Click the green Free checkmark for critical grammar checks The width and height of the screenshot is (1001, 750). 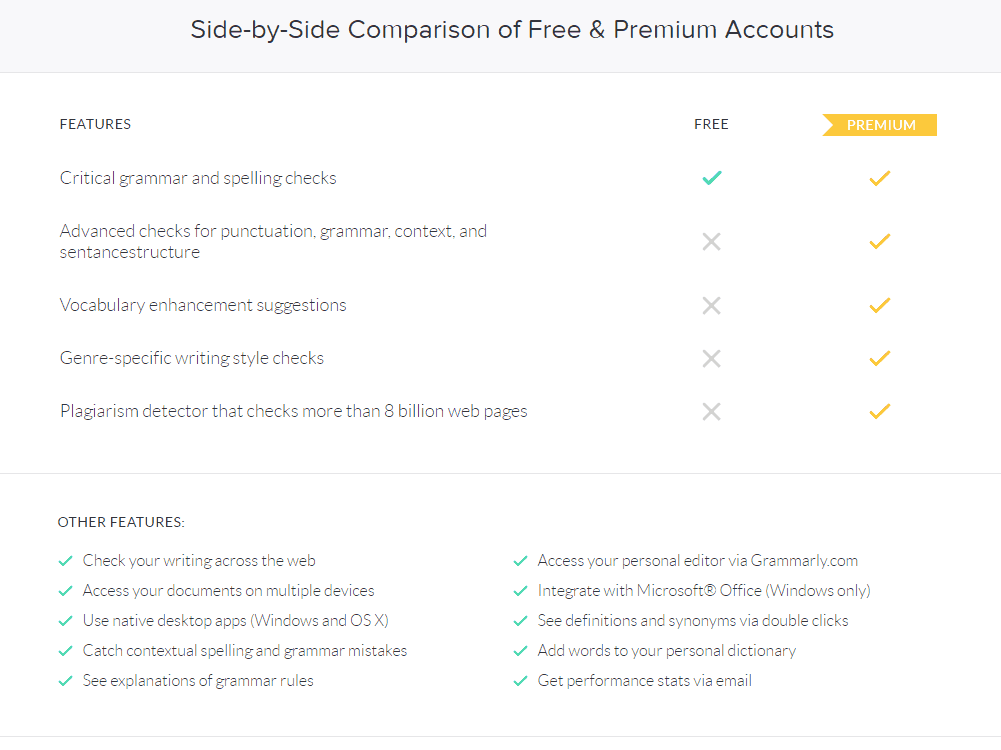[712, 178]
